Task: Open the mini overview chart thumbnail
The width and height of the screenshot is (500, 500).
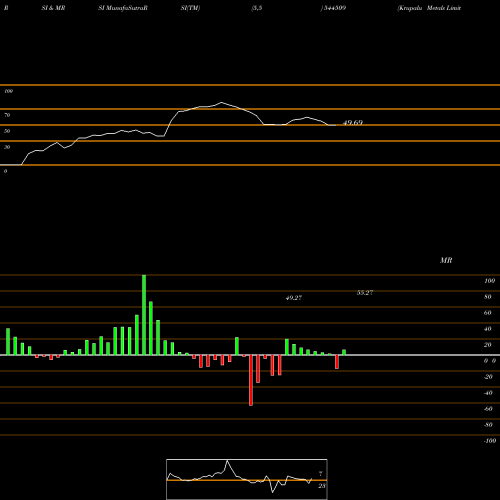Action: [x=247, y=479]
